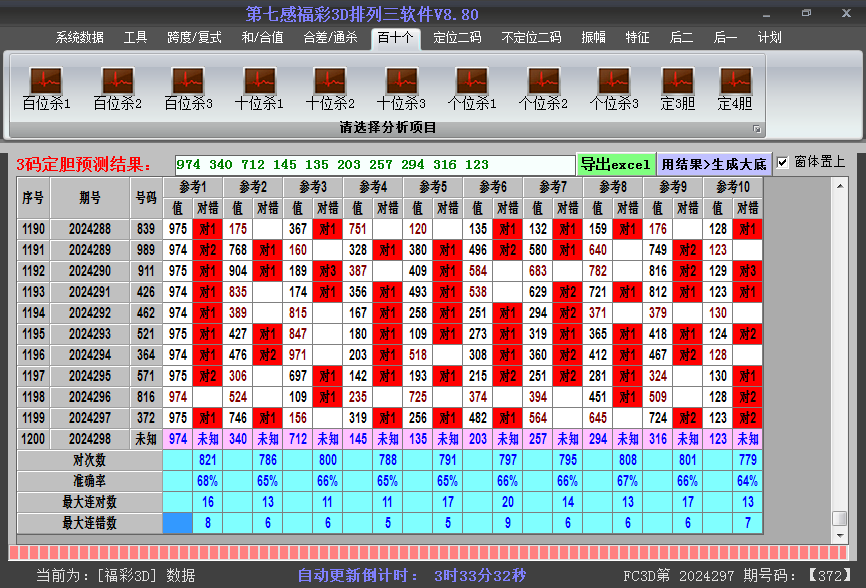Click the 准确率 summary row label
The image size is (866, 588).
pos(89,481)
